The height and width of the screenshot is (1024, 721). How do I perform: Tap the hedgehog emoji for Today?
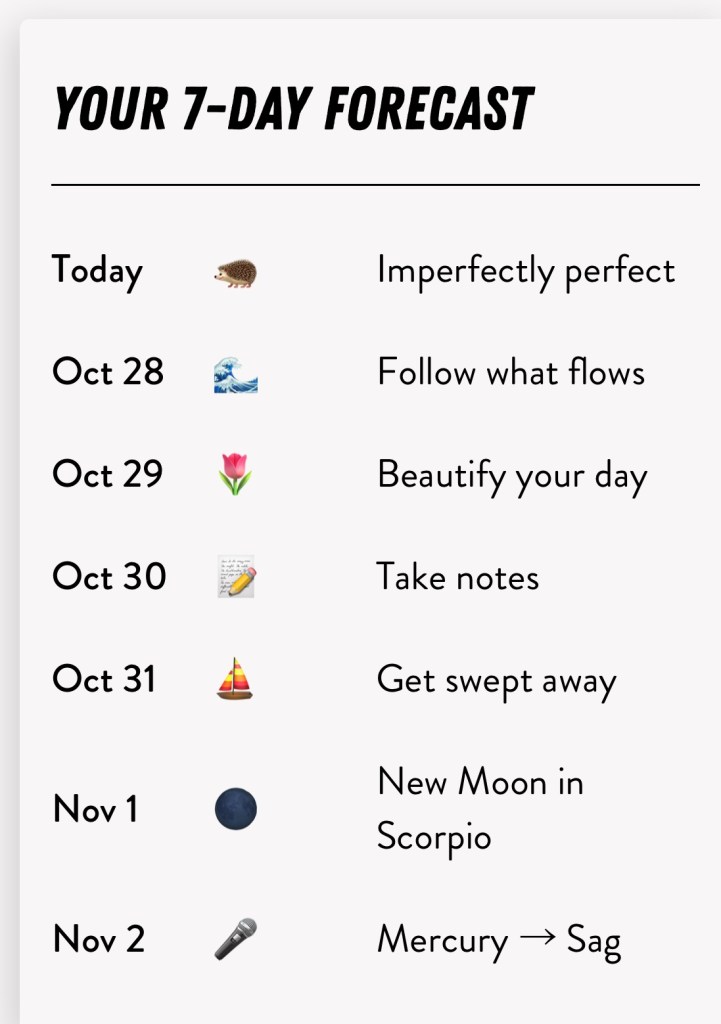tap(236, 272)
